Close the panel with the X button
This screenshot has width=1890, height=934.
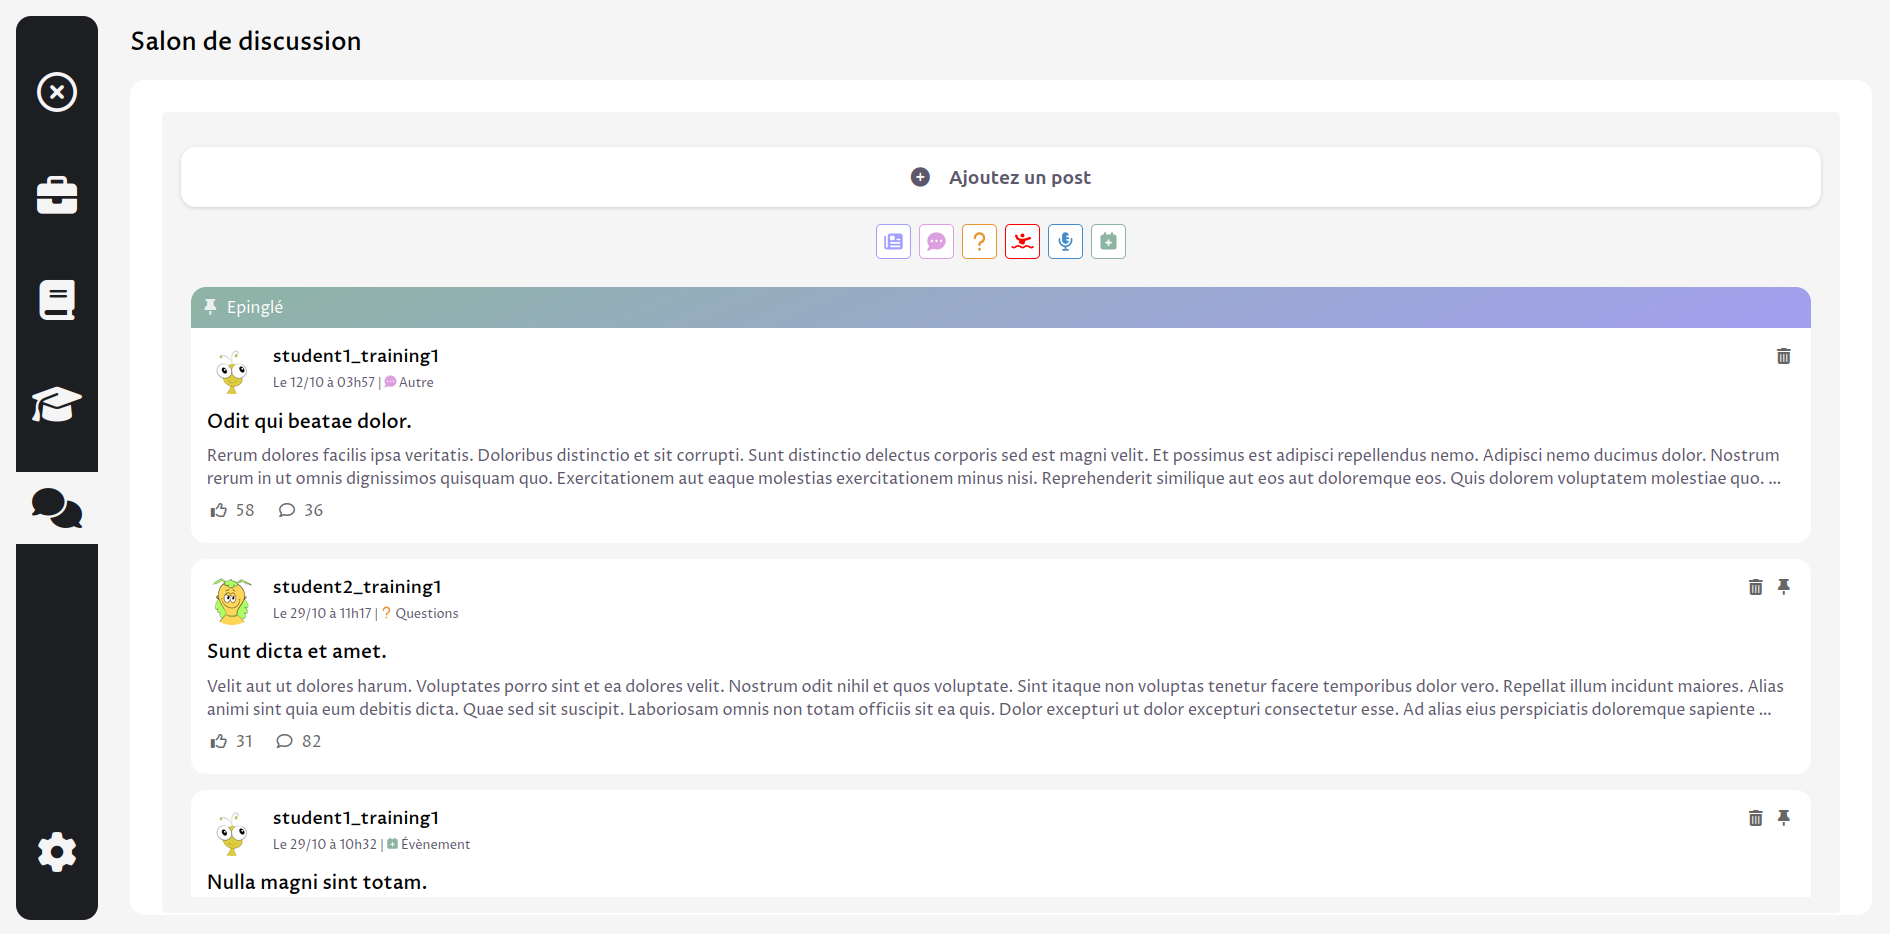(57, 92)
